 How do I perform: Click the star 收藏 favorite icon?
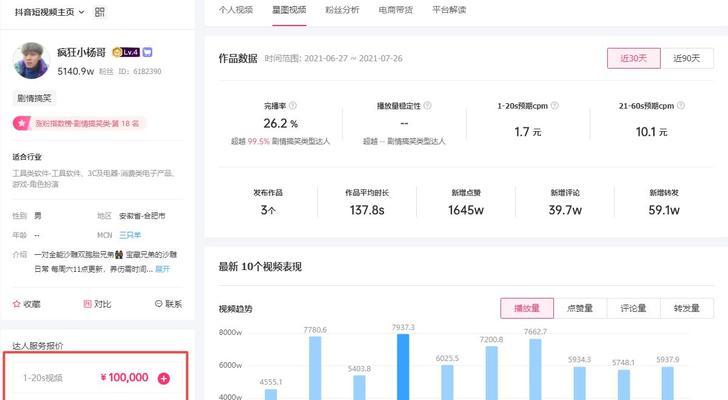[17, 304]
